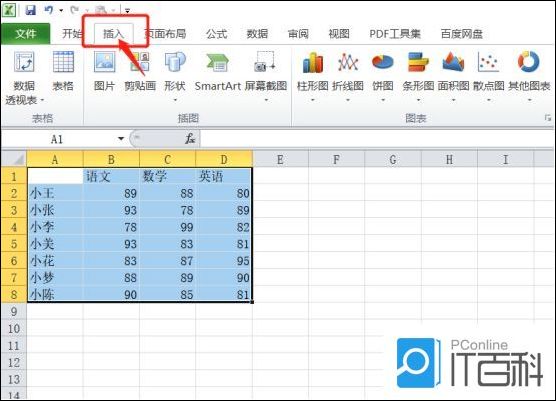Switch to the 公式 tab
This screenshot has height=401, width=556.
tap(217, 34)
